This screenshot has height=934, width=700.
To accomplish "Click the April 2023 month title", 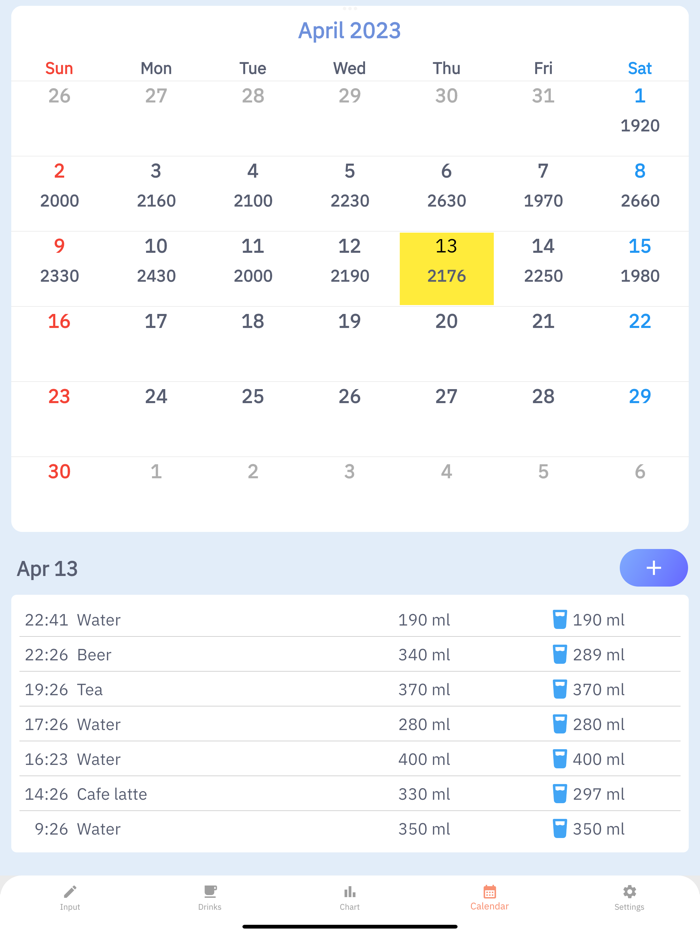I will pos(349,31).
